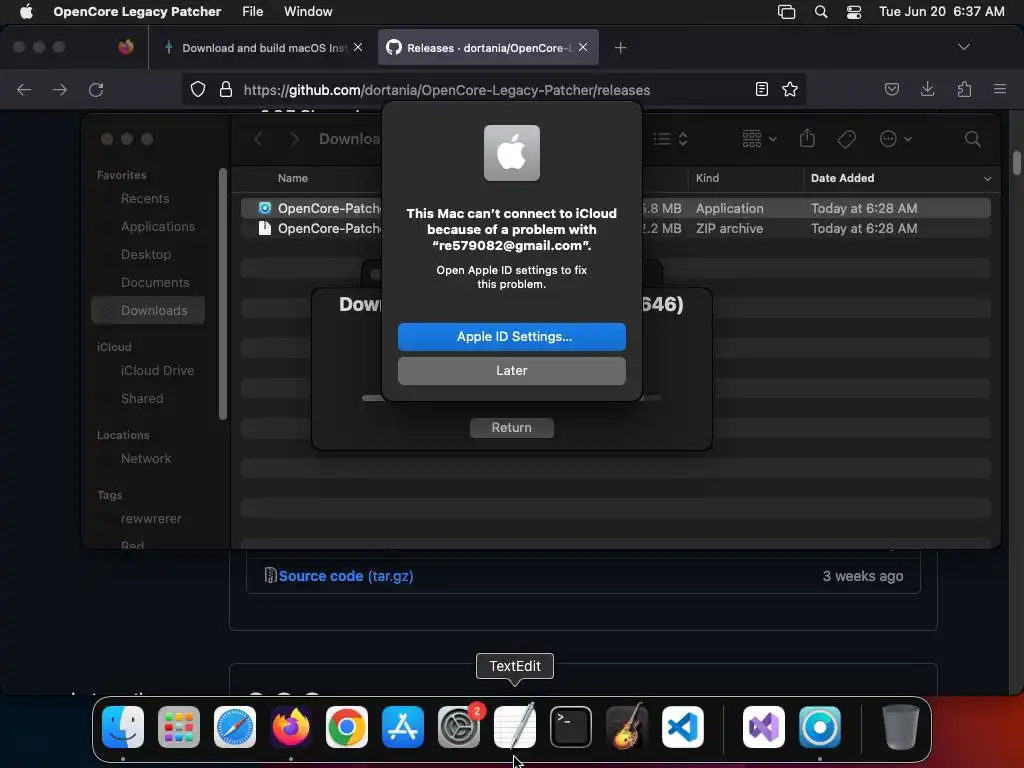Screen dimensions: 1024x768
Task: Click the Finder share icon
Action: pyautogui.click(x=807, y=138)
